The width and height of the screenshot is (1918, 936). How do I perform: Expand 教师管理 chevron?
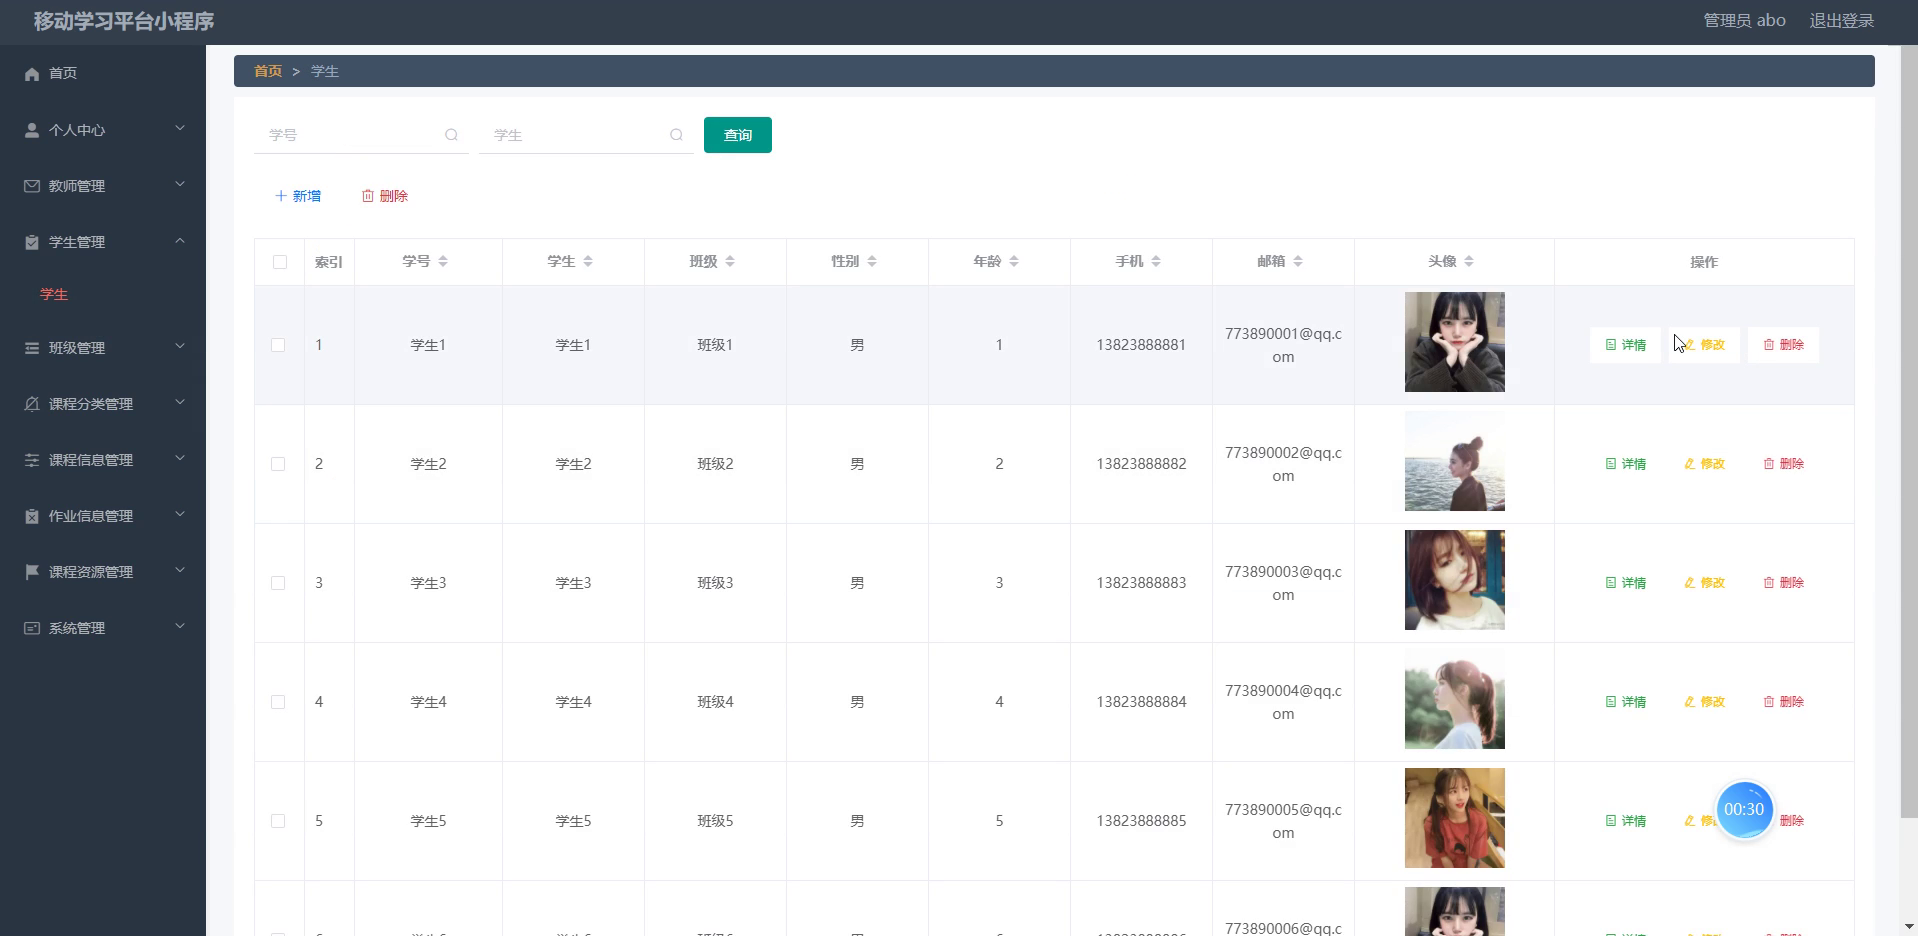(180, 185)
